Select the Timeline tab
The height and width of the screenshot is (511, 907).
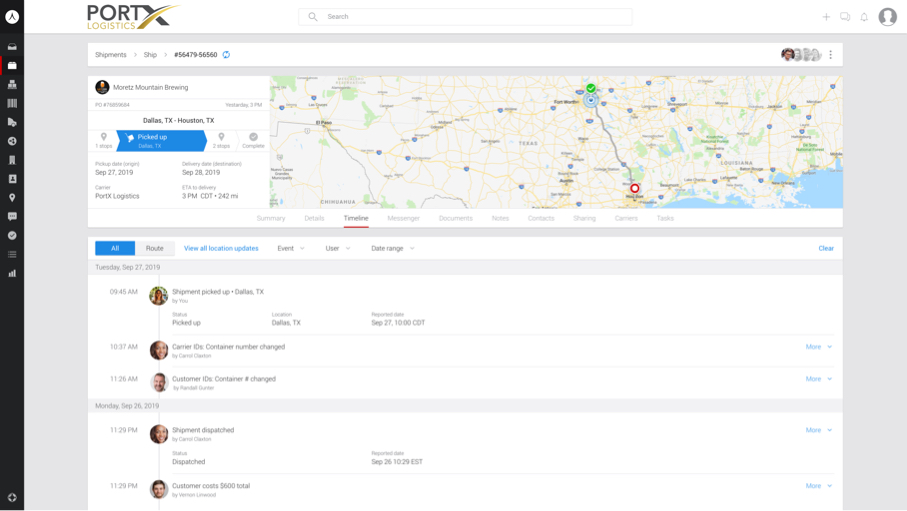pos(356,218)
